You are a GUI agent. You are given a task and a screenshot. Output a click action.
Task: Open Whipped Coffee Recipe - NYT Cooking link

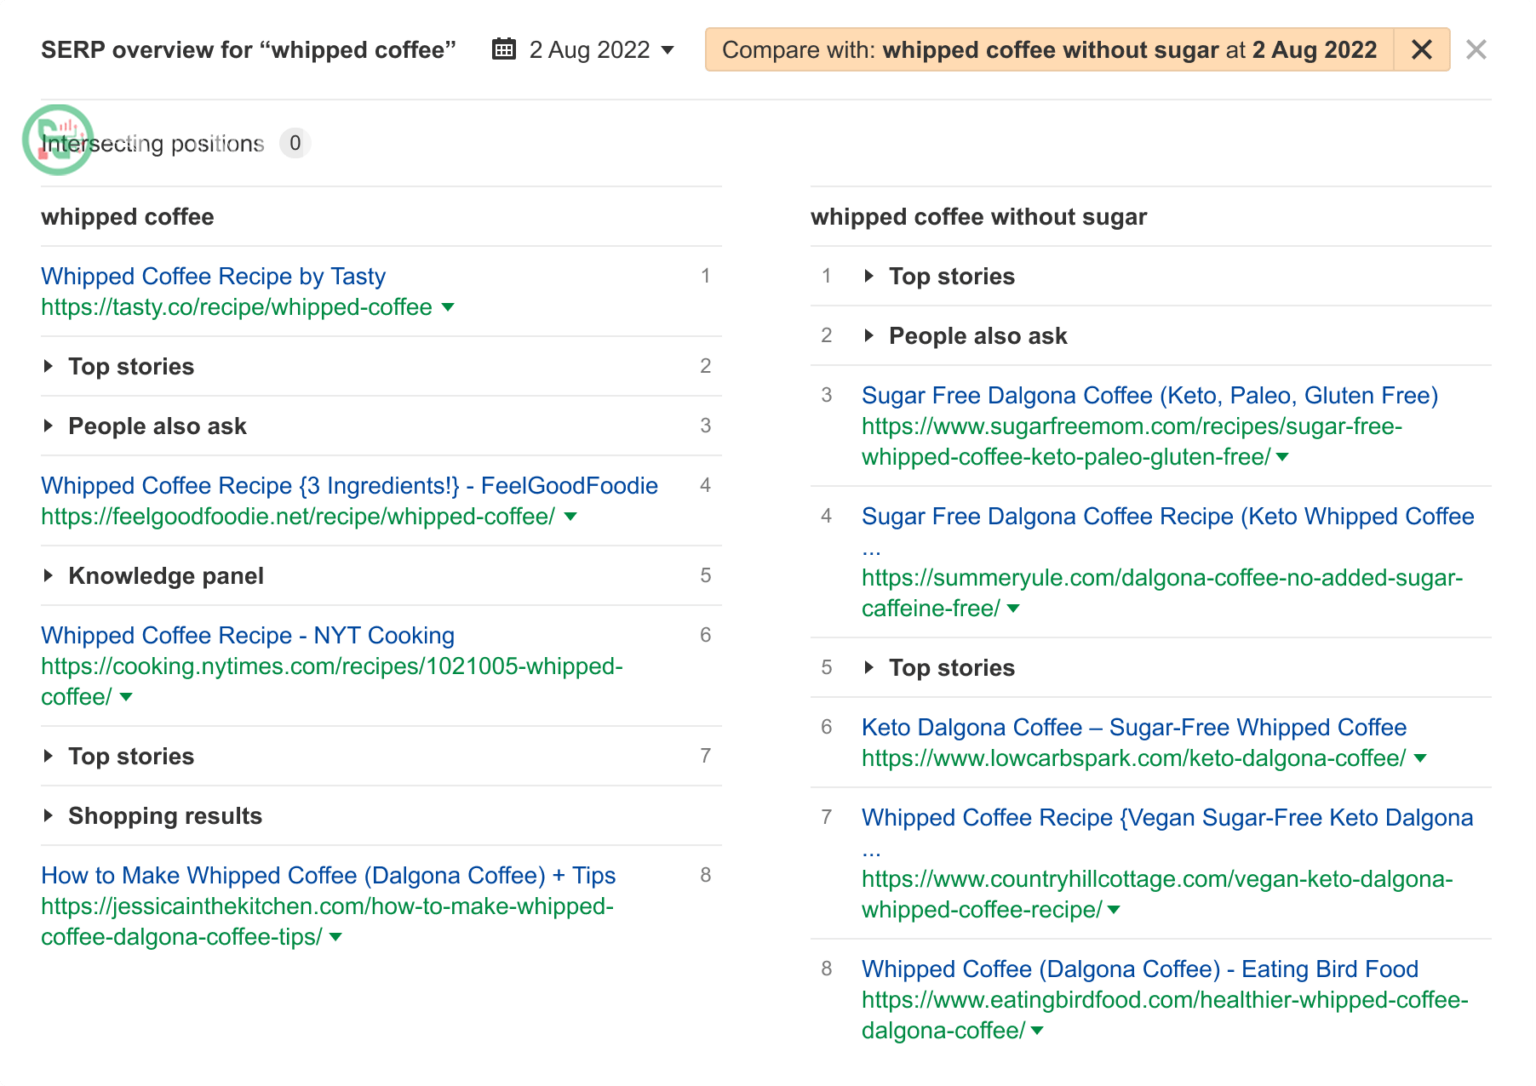247,635
